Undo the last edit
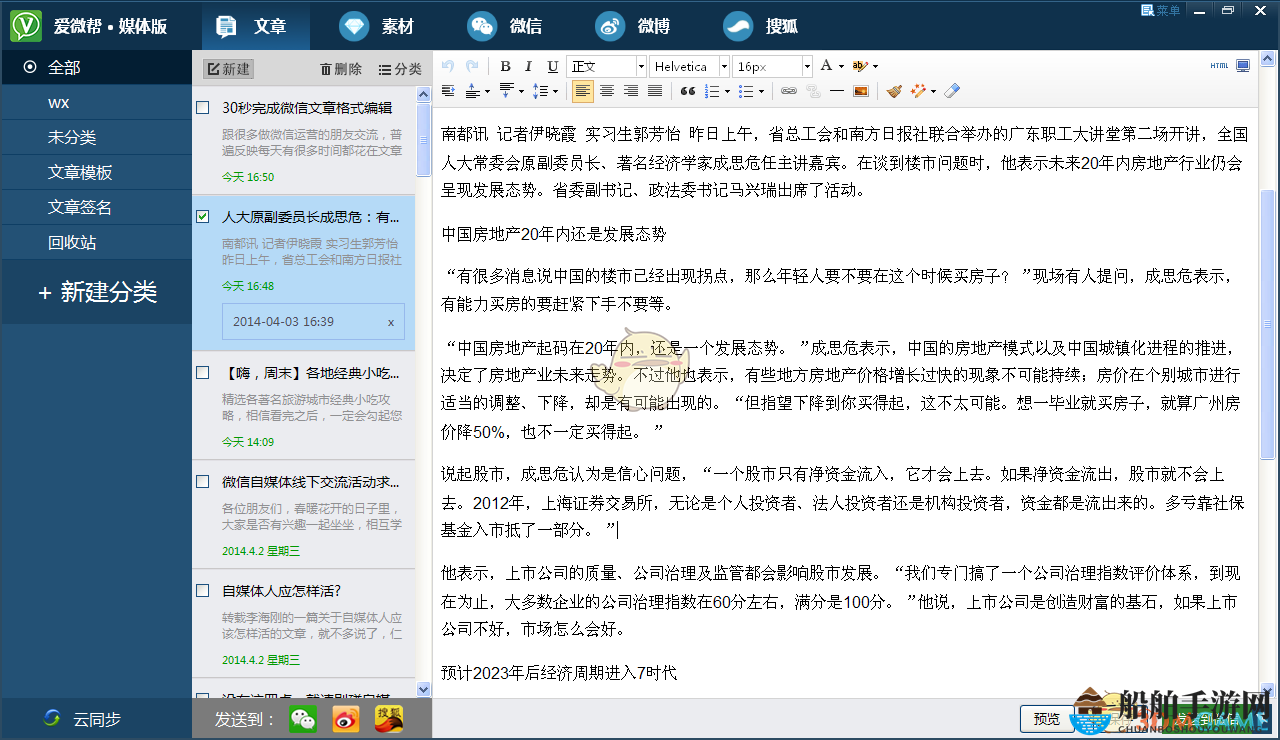1280x740 pixels. tap(447, 66)
